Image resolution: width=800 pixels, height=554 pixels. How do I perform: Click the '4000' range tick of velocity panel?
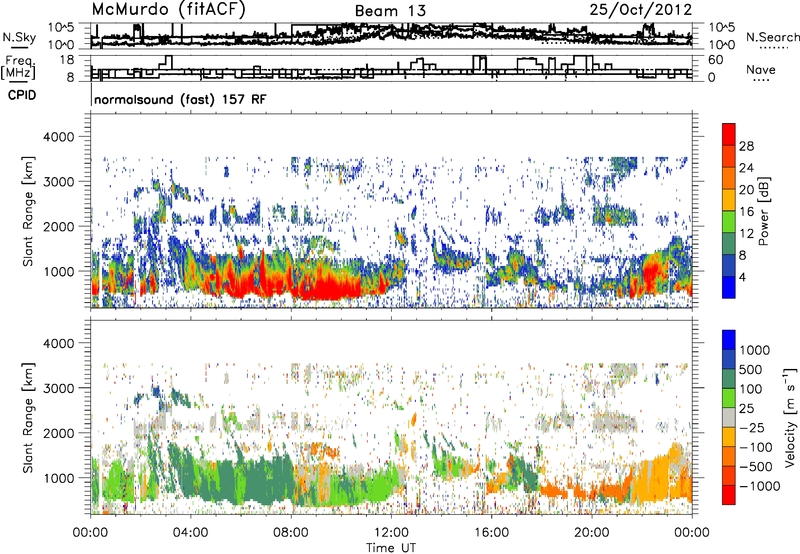point(61,343)
